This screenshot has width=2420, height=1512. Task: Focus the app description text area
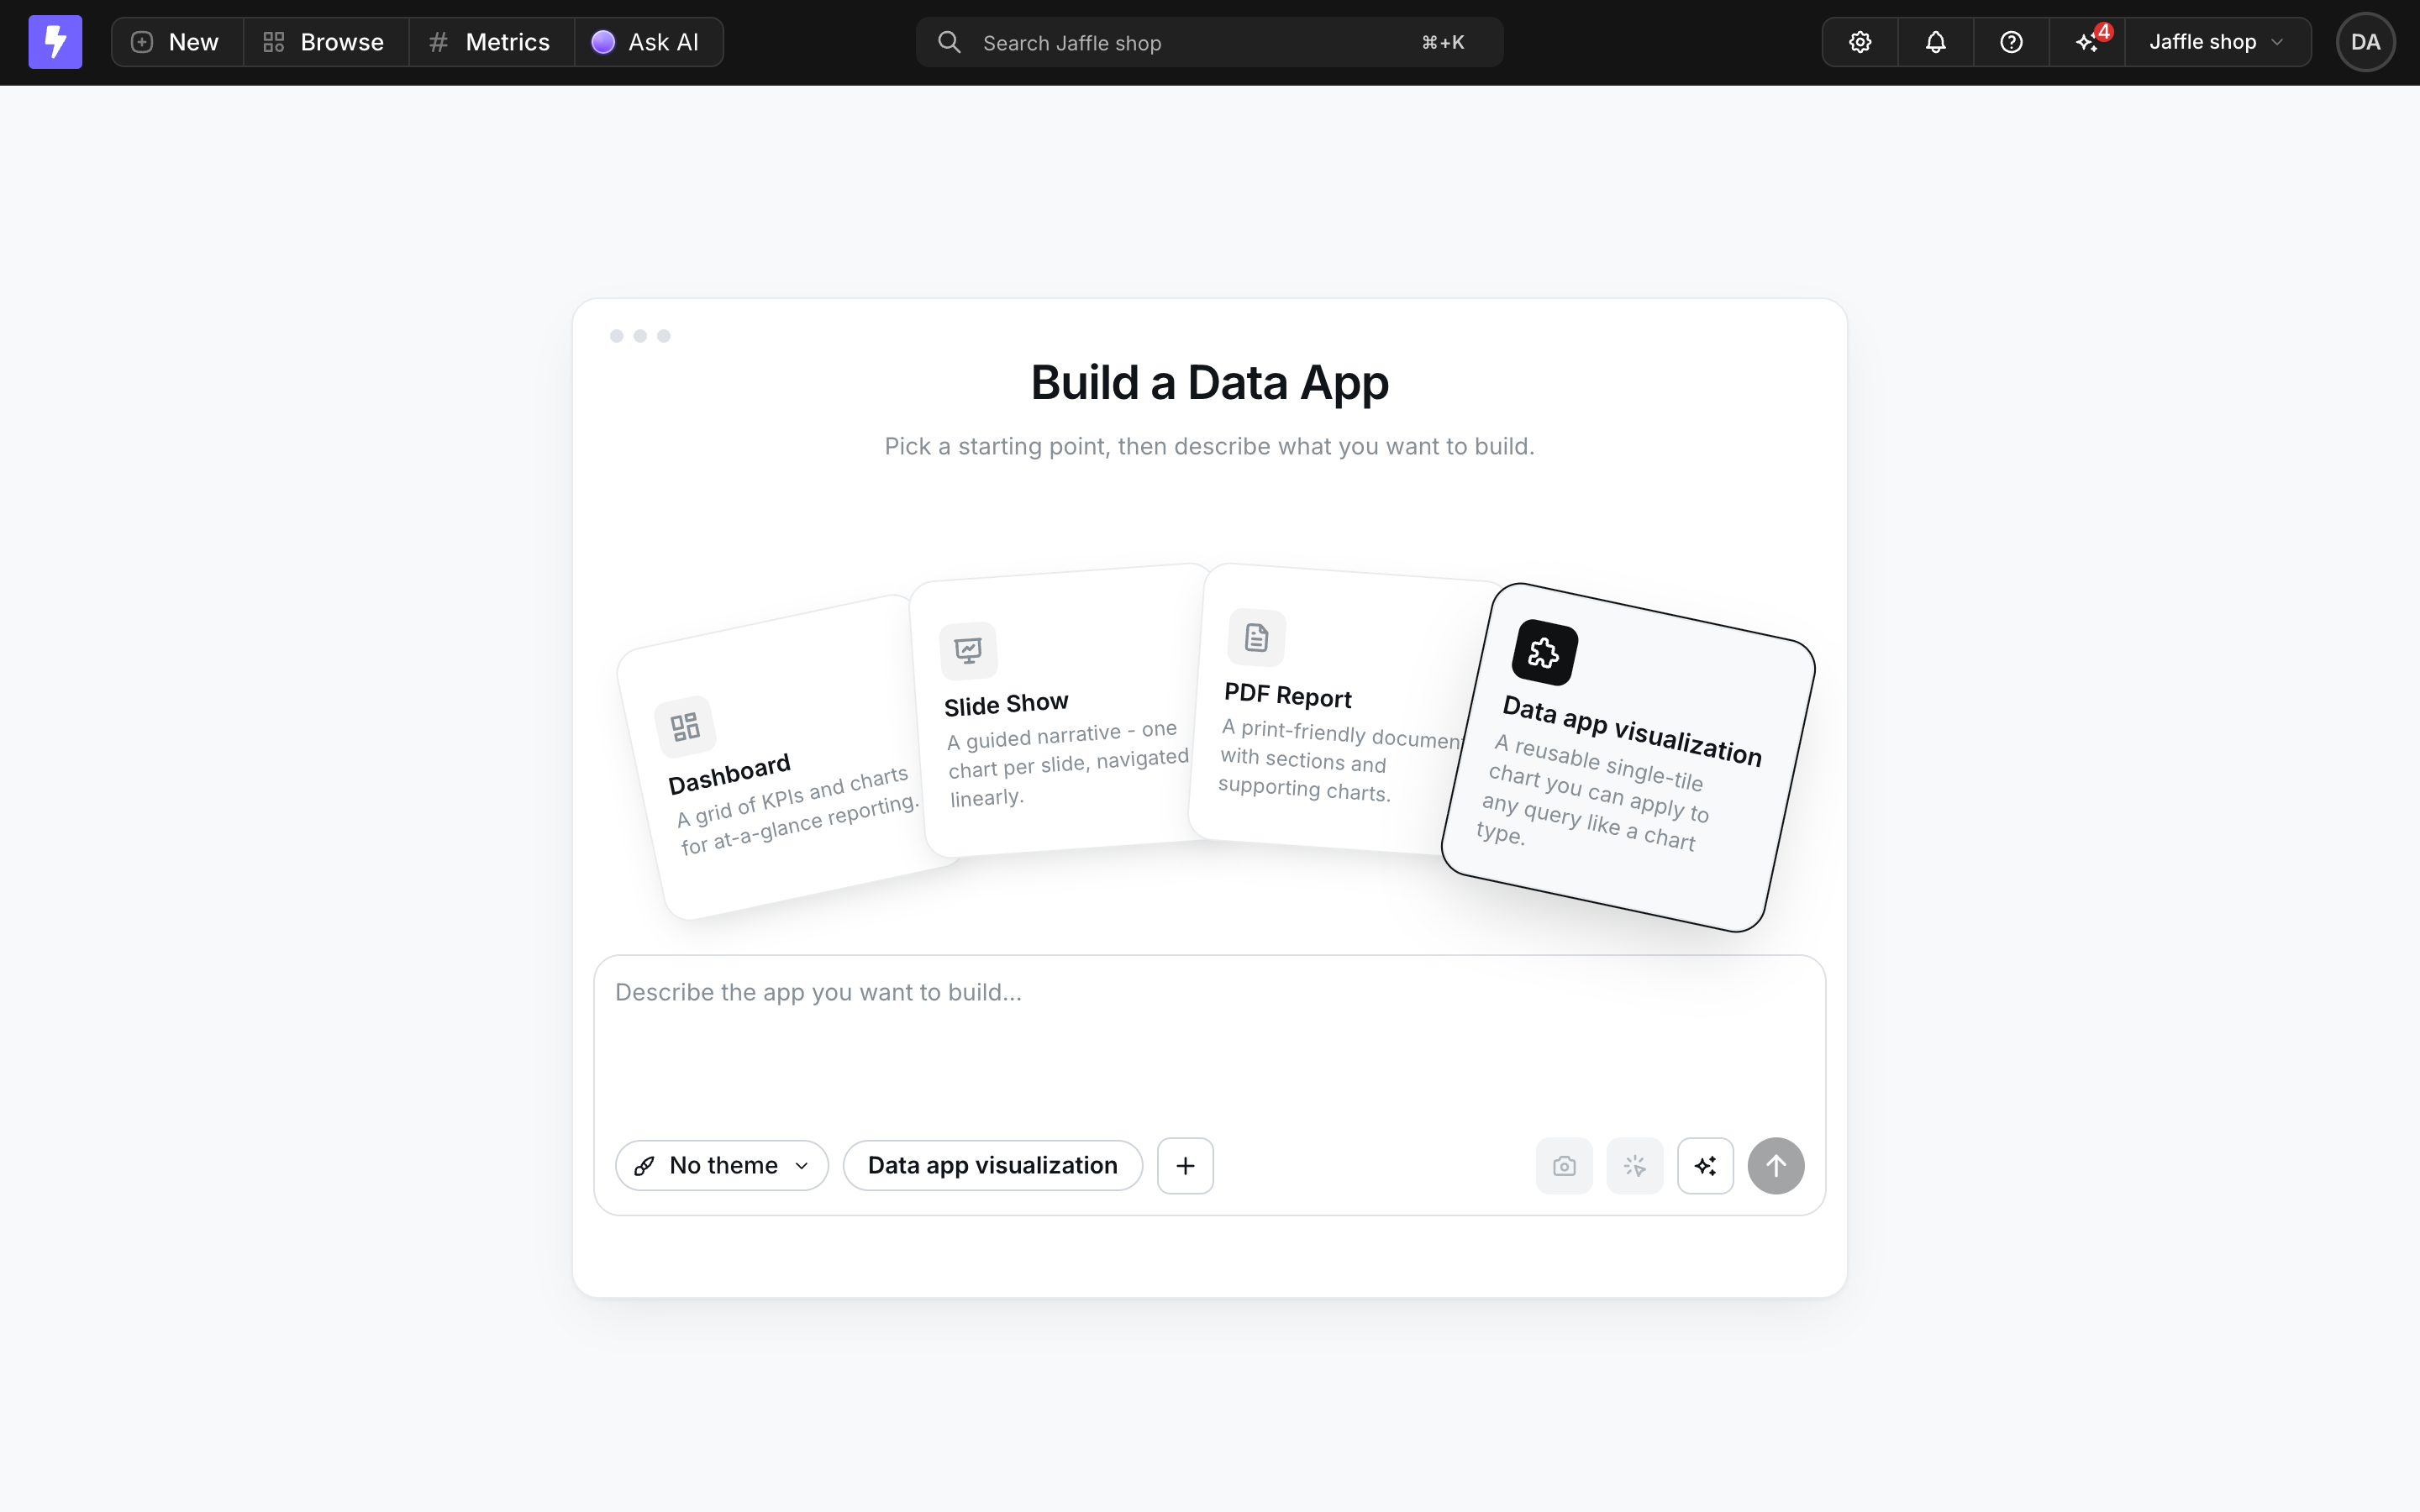pos(1209,1040)
